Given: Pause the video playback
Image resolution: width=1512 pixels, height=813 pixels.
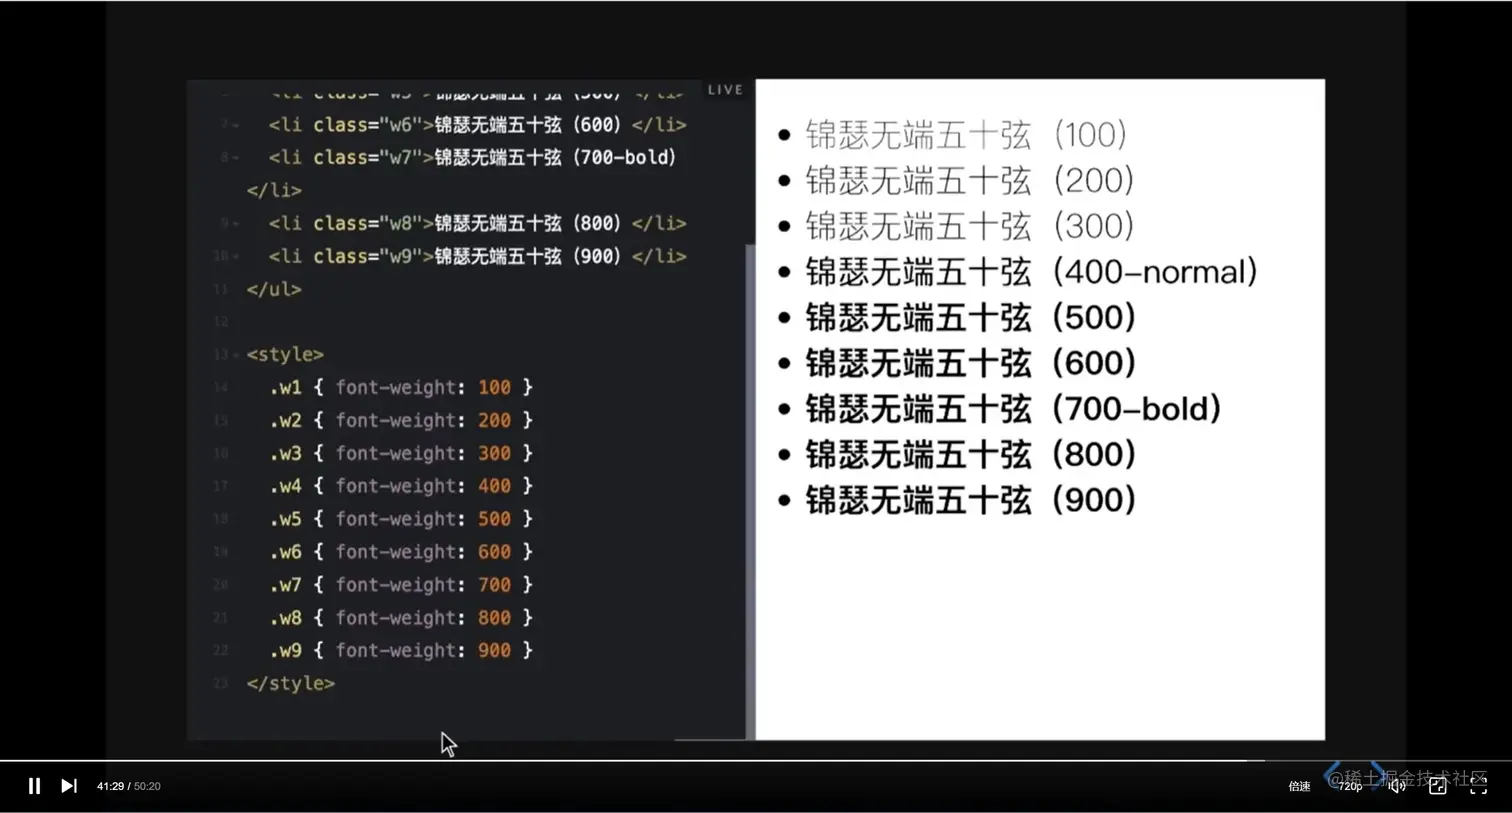Looking at the screenshot, I should [34, 786].
